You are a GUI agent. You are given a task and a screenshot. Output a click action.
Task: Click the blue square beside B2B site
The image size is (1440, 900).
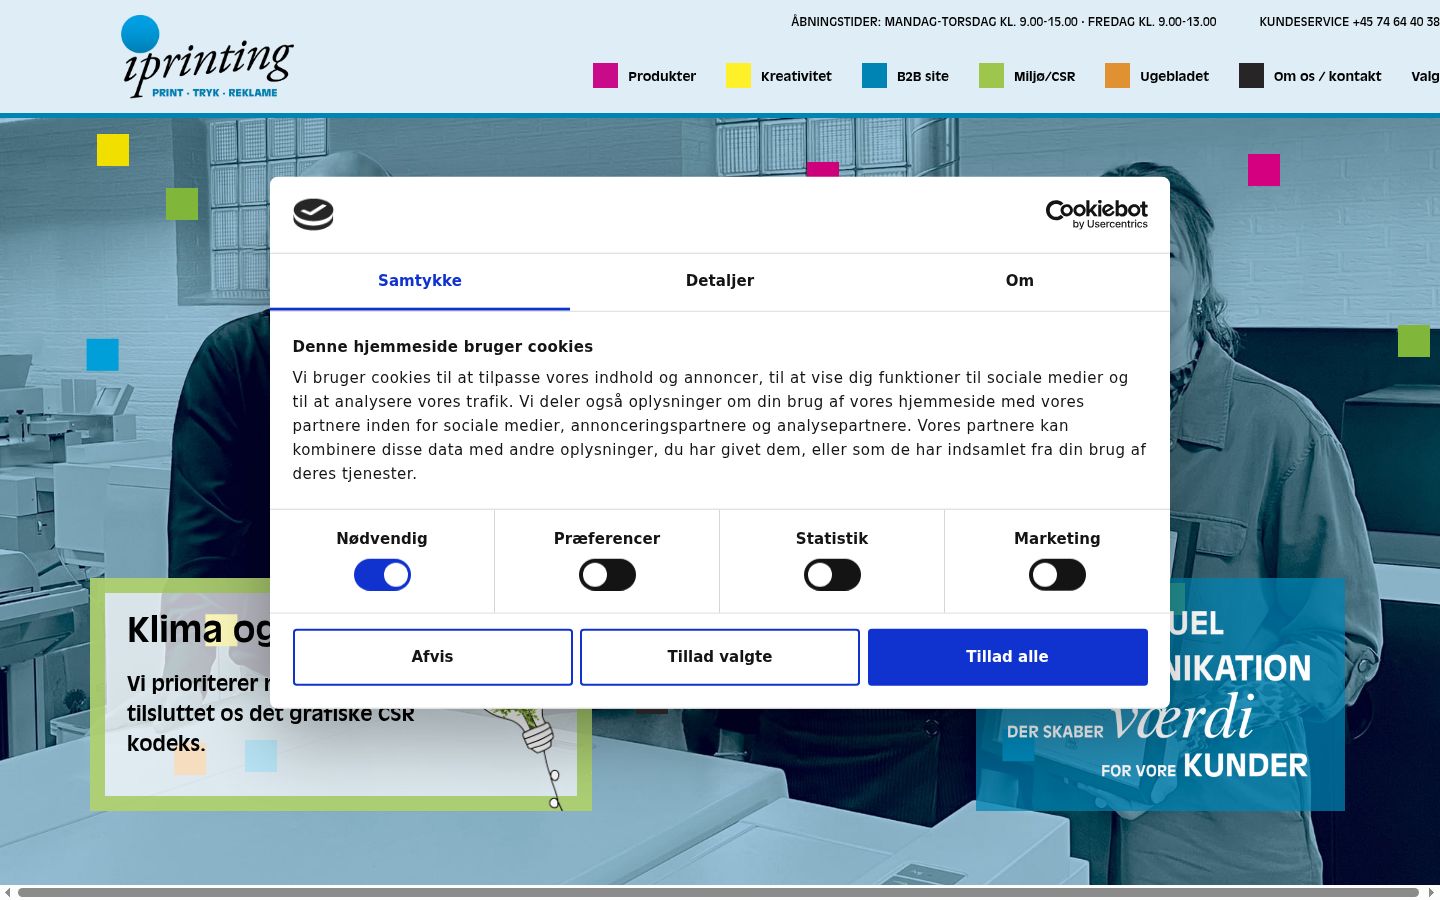[874, 76]
